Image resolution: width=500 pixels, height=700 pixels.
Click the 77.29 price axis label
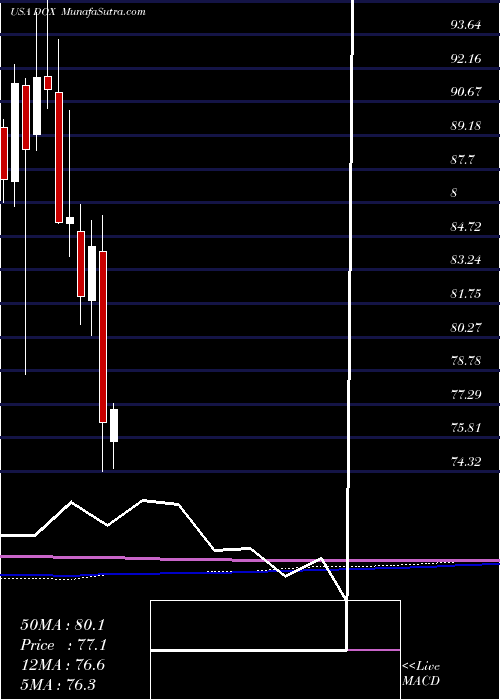(466, 394)
